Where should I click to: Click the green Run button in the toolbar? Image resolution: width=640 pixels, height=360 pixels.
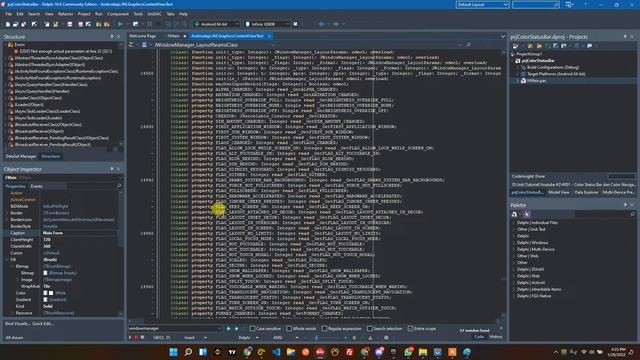(120, 24)
